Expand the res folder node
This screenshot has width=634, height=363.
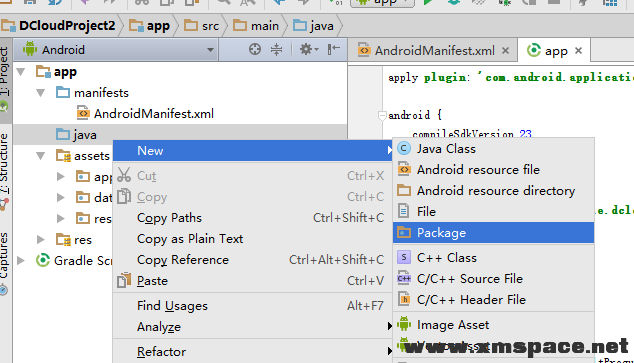point(40,240)
